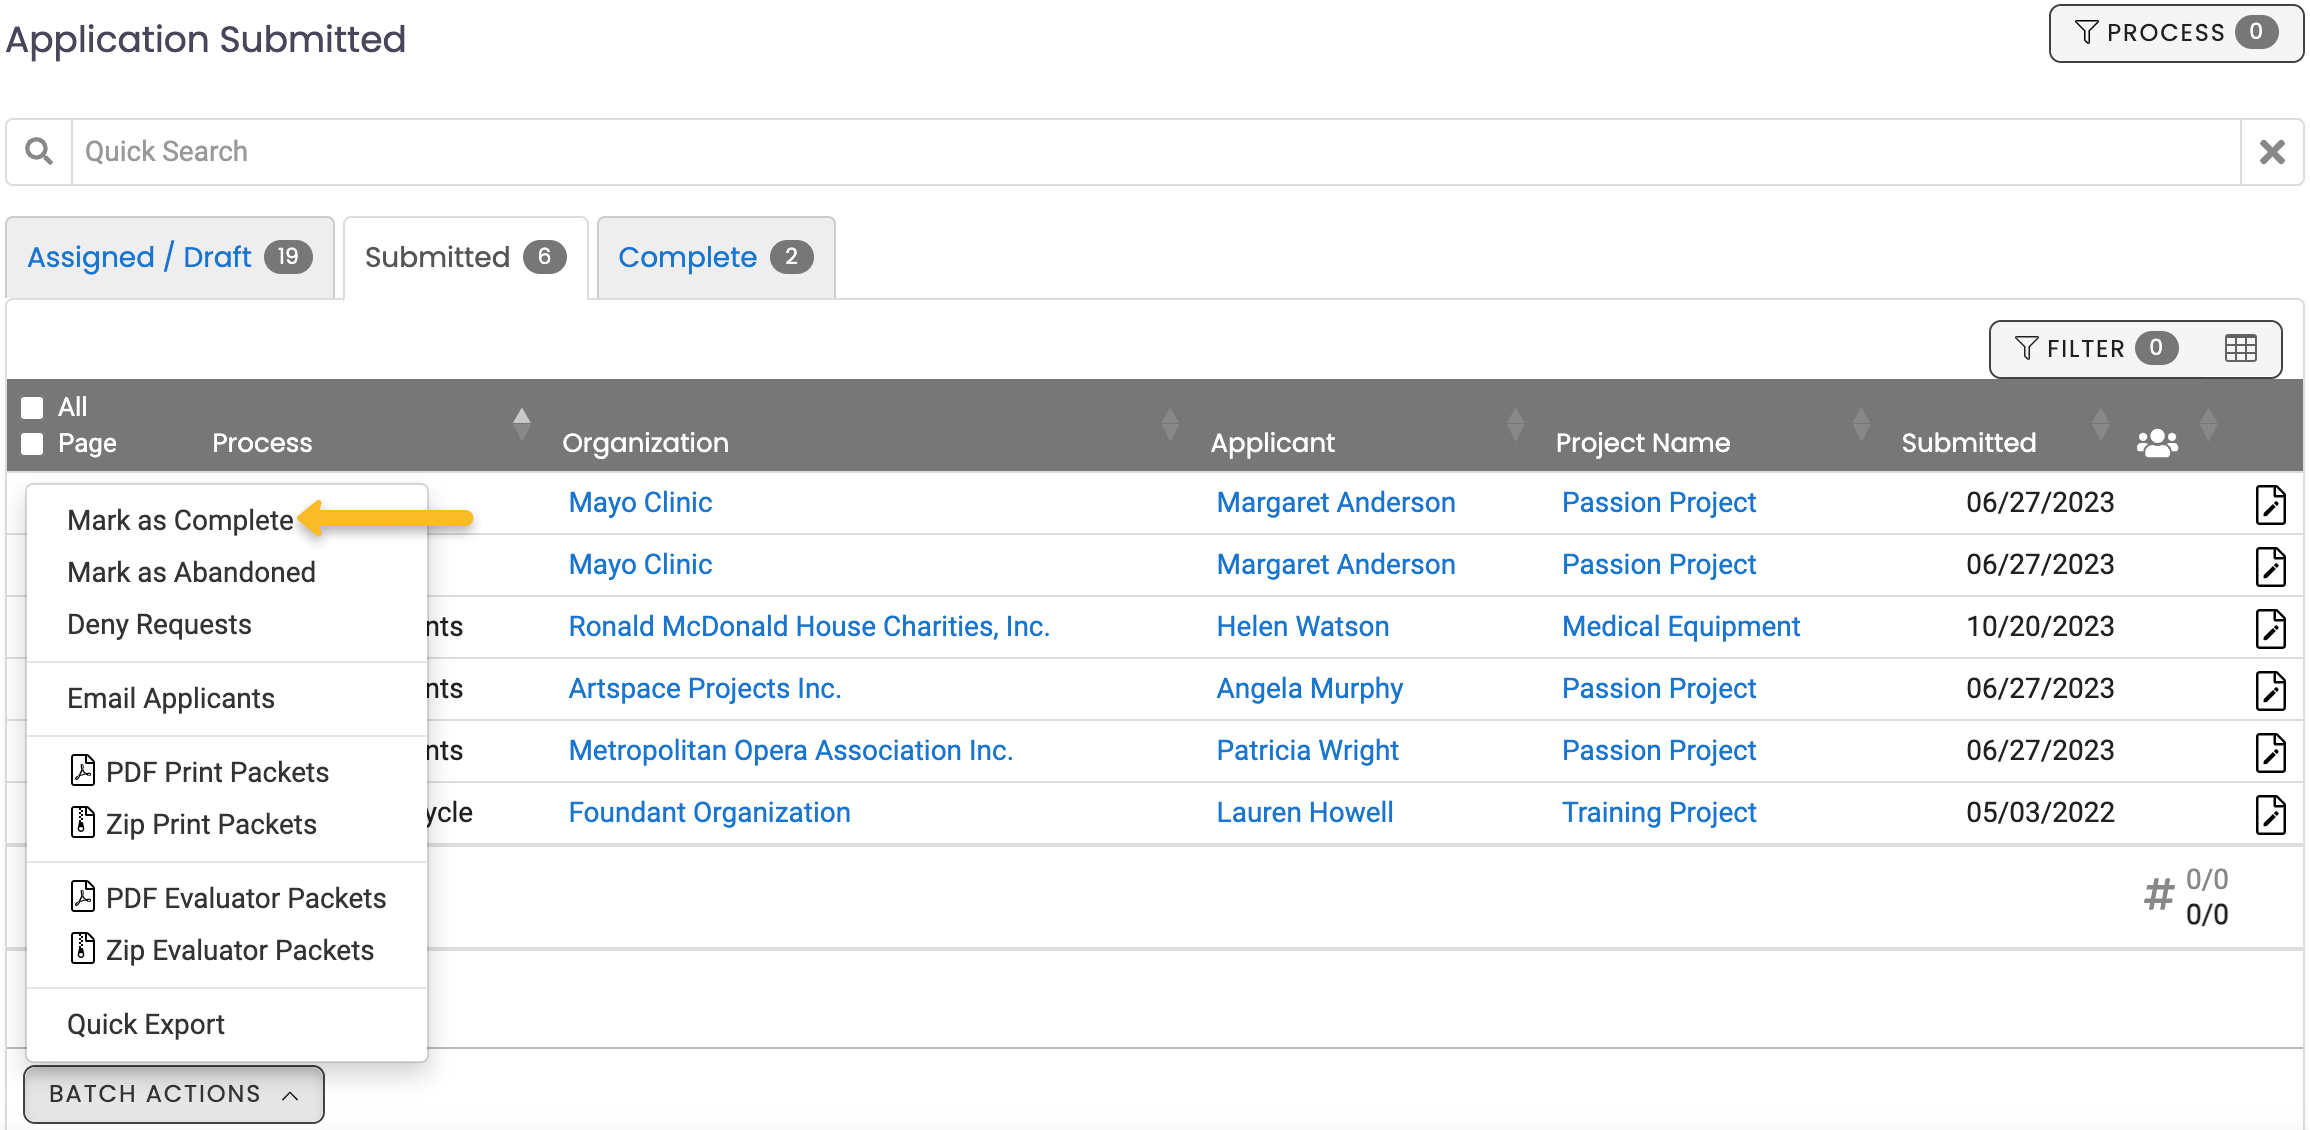Select Mark as Complete menu item
2310x1130 pixels.
tap(180, 520)
